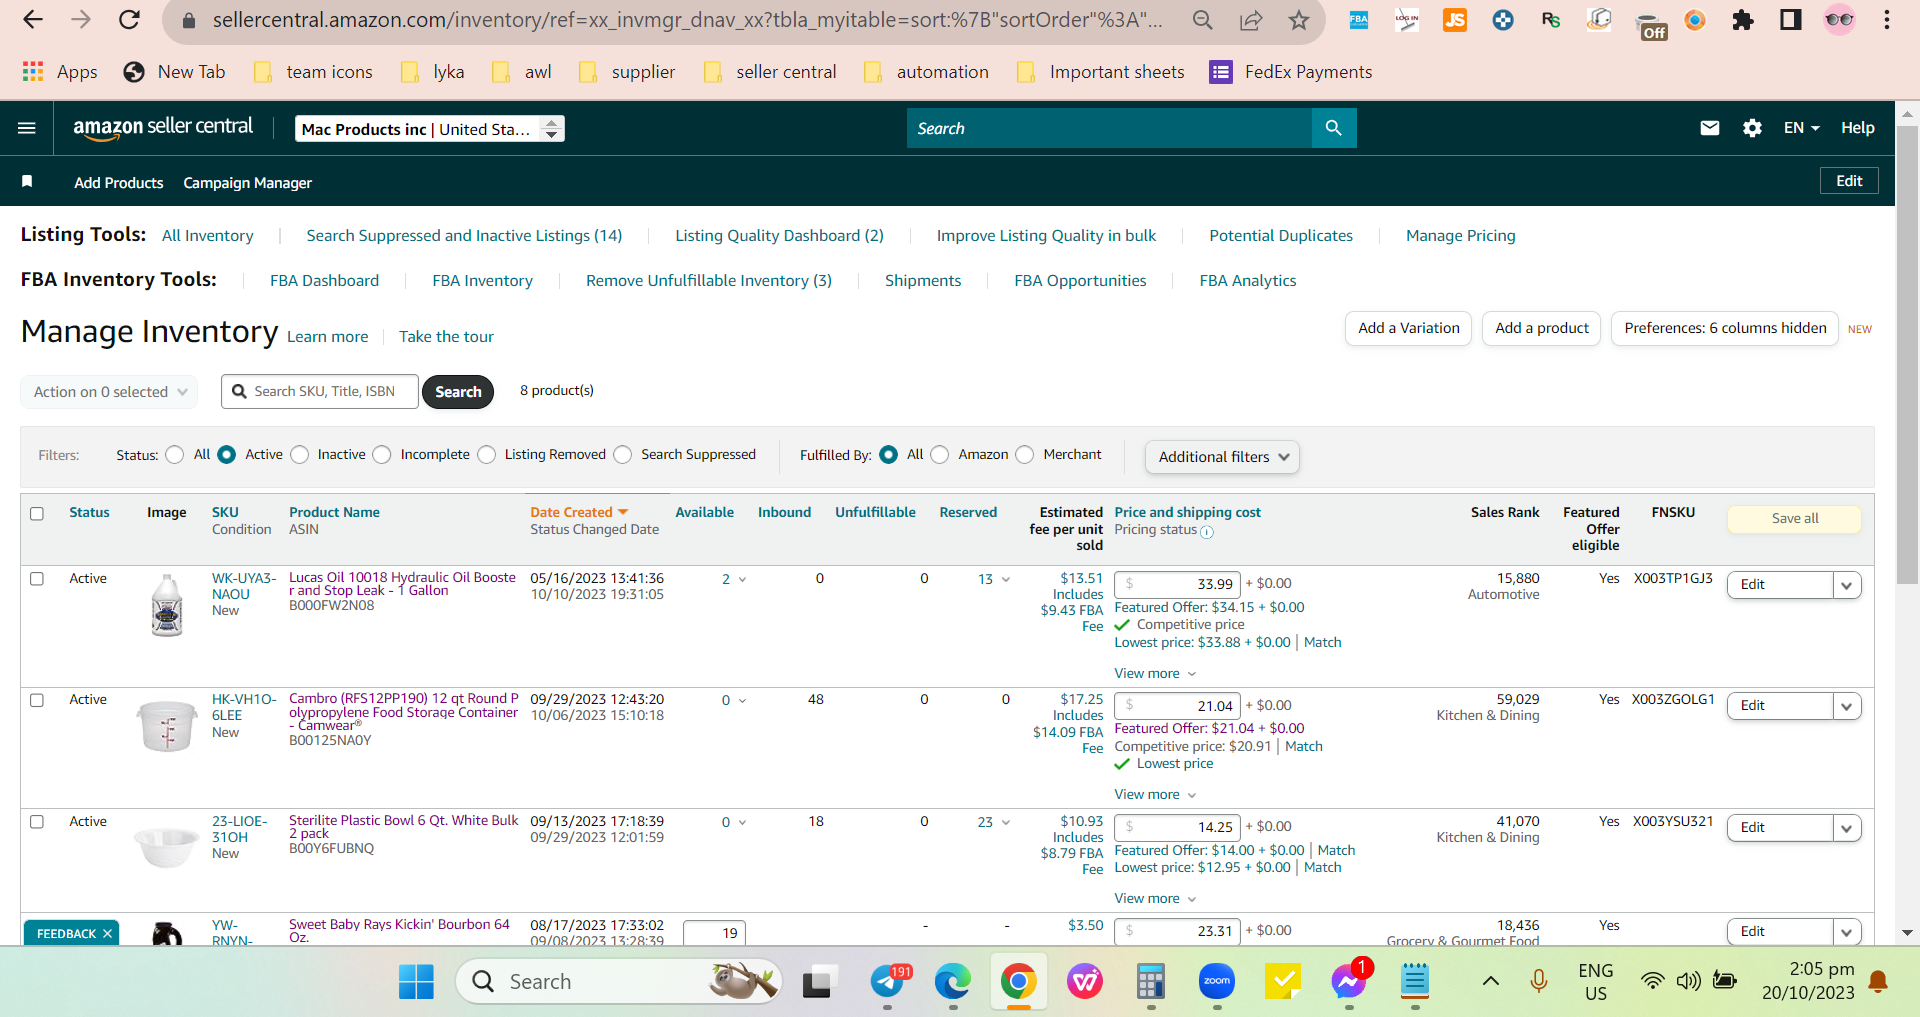This screenshot has height=1017, width=1920.
Task: Click the bookmark flag icon
Action: tap(27, 182)
